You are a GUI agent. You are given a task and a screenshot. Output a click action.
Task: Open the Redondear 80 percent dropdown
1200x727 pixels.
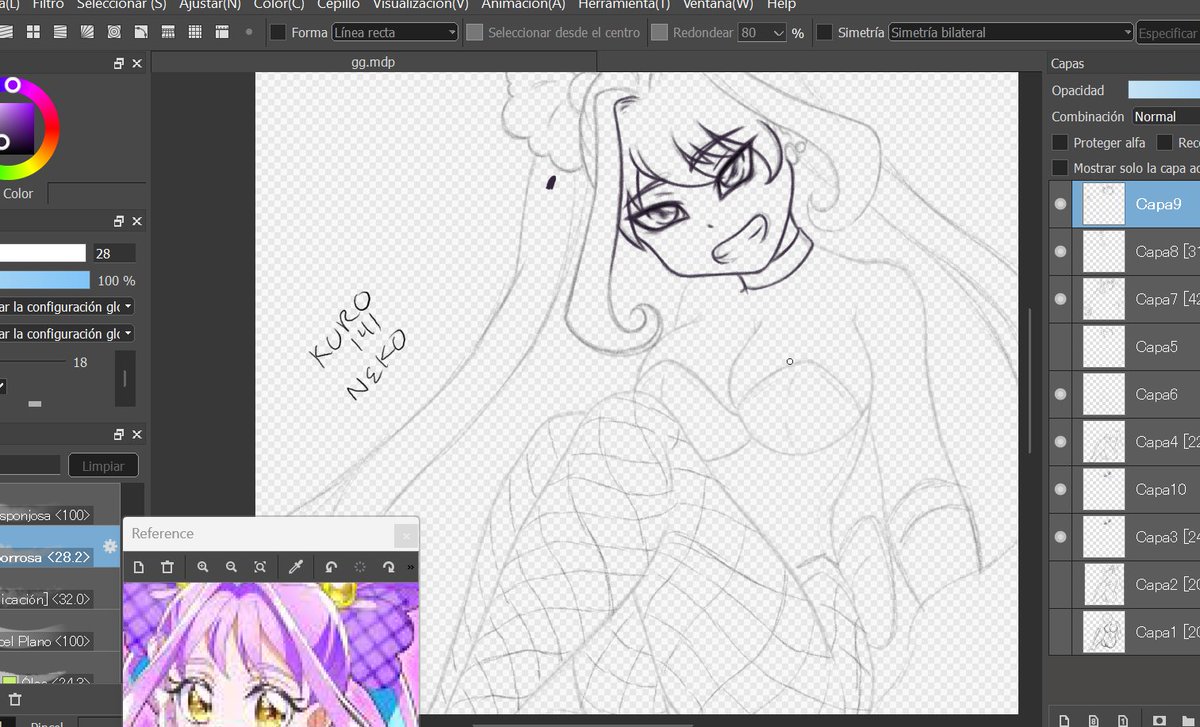pos(762,33)
